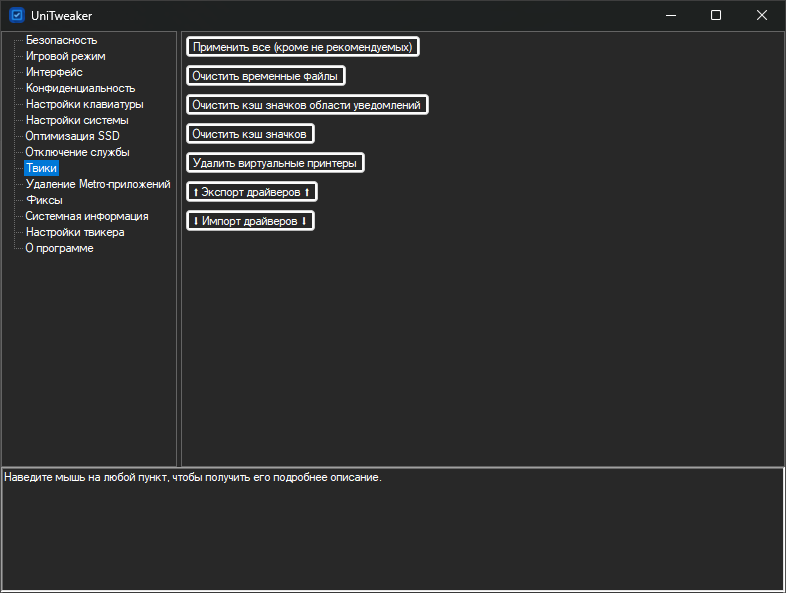The image size is (786, 593).
Task: Open Настройки твикера
Action: 75,232
